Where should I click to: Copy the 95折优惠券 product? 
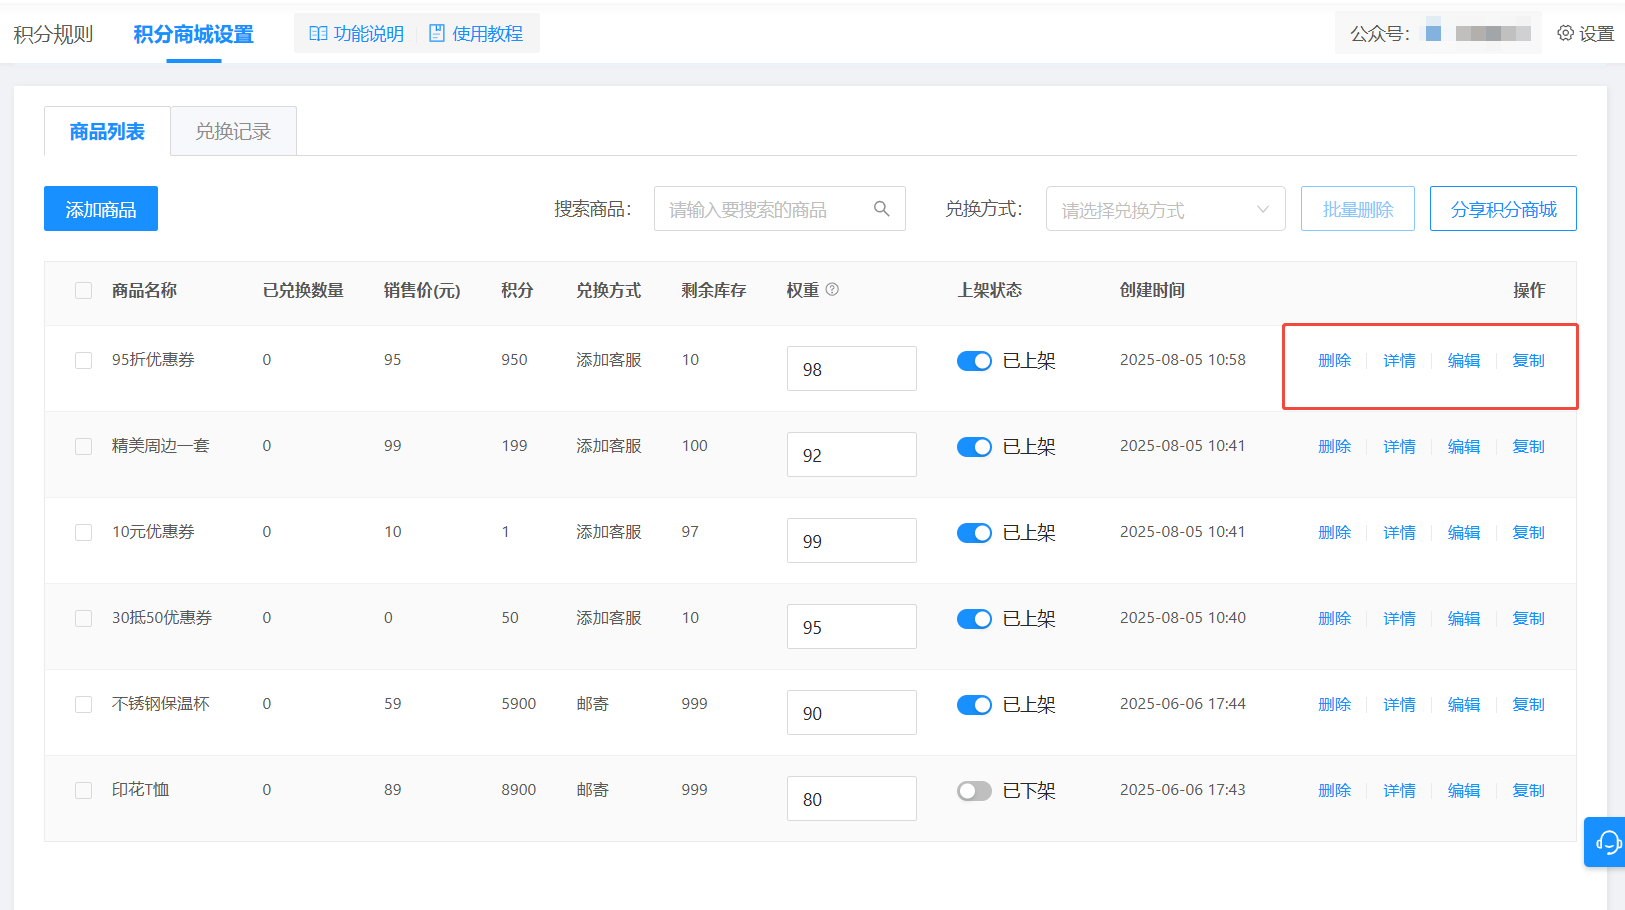[x=1528, y=361]
